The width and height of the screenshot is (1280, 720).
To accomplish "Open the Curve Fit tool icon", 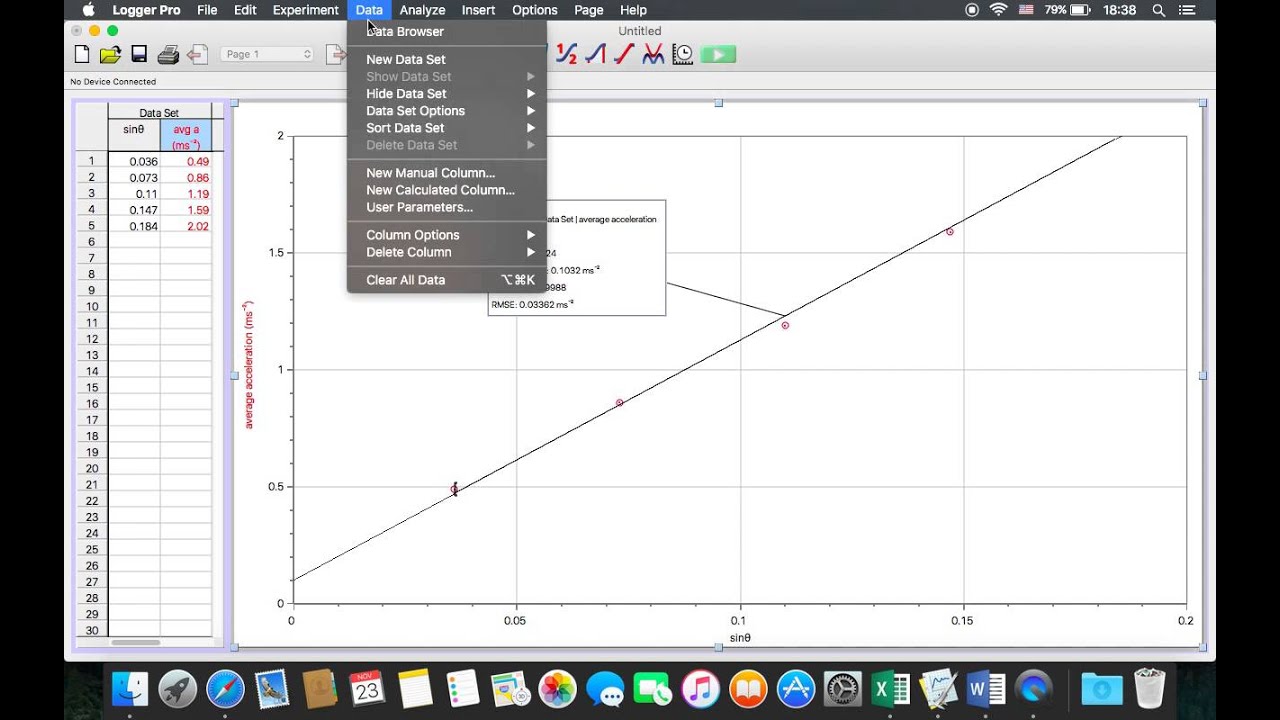I will click(653, 54).
